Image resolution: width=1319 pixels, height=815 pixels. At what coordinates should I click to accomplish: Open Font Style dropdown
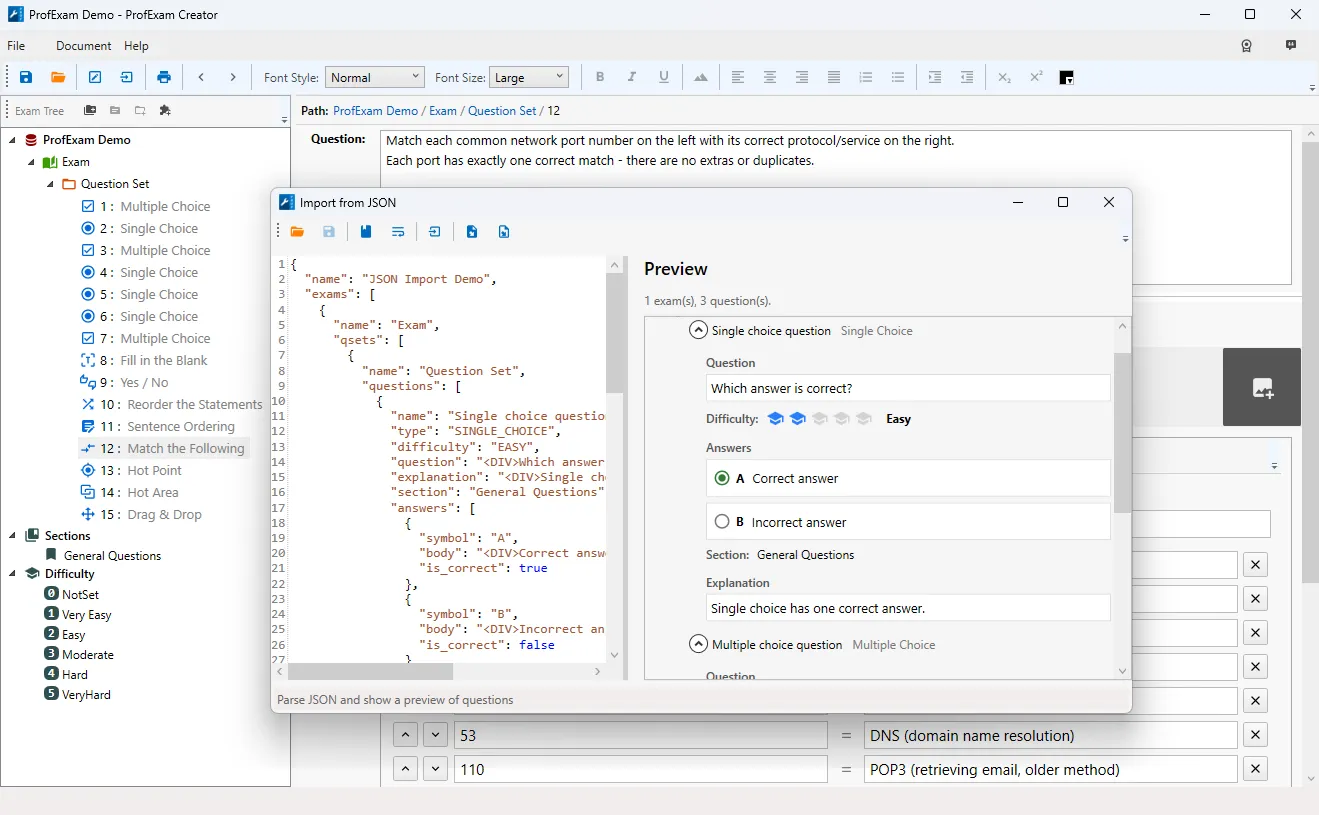tap(375, 77)
